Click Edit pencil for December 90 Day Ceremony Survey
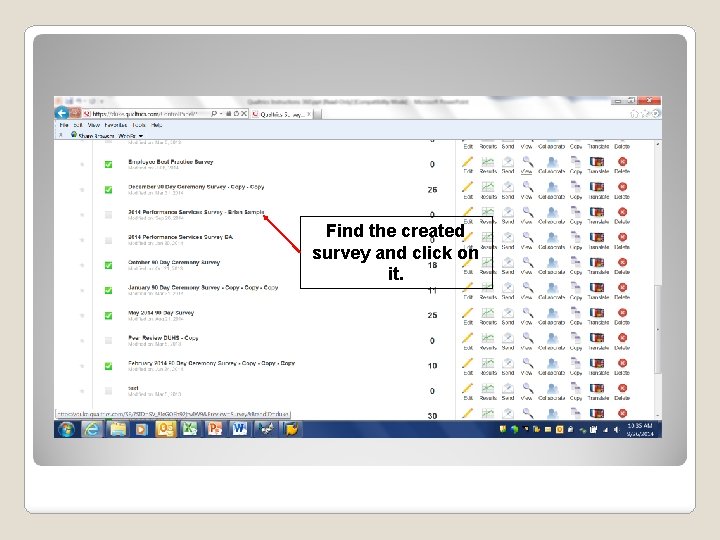The image size is (720, 540). pos(467,187)
